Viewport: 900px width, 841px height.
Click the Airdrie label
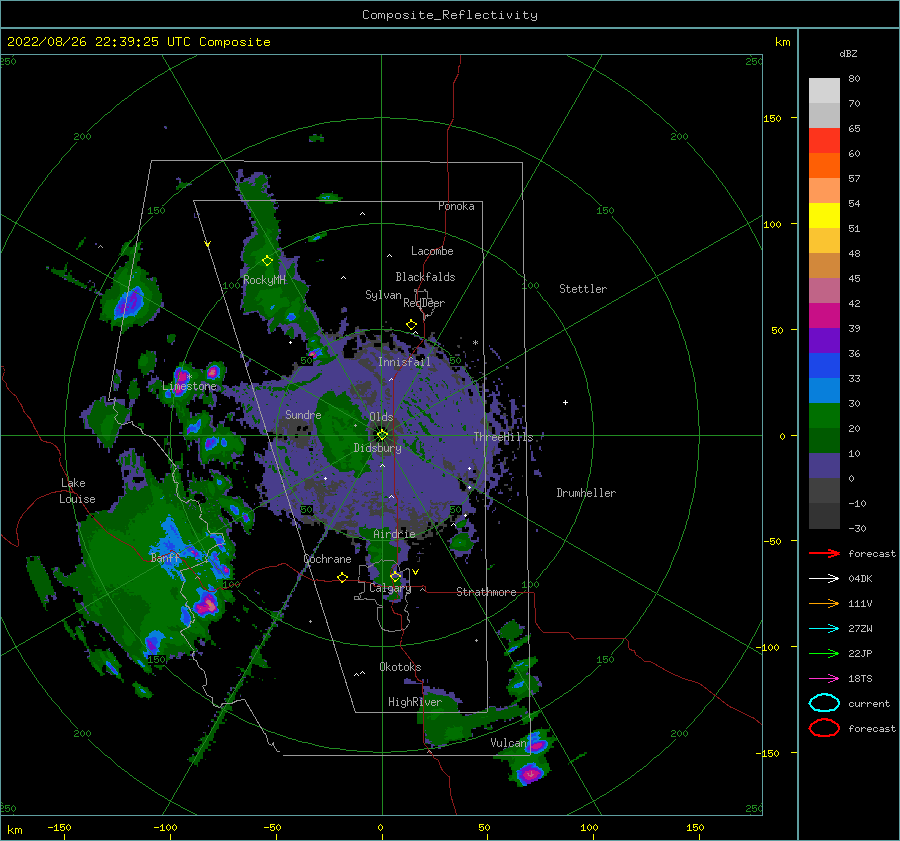click(x=394, y=534)
